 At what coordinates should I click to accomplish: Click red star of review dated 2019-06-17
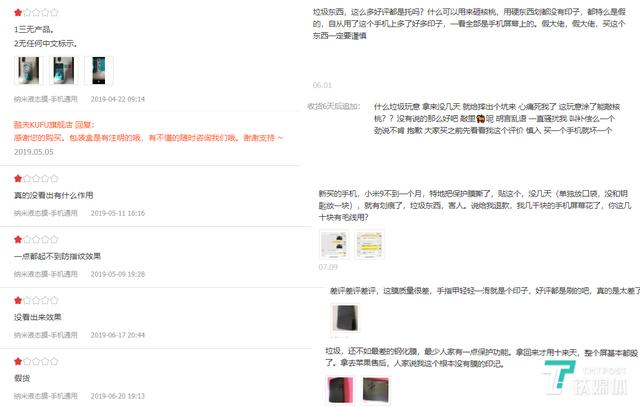coord(18,300)
